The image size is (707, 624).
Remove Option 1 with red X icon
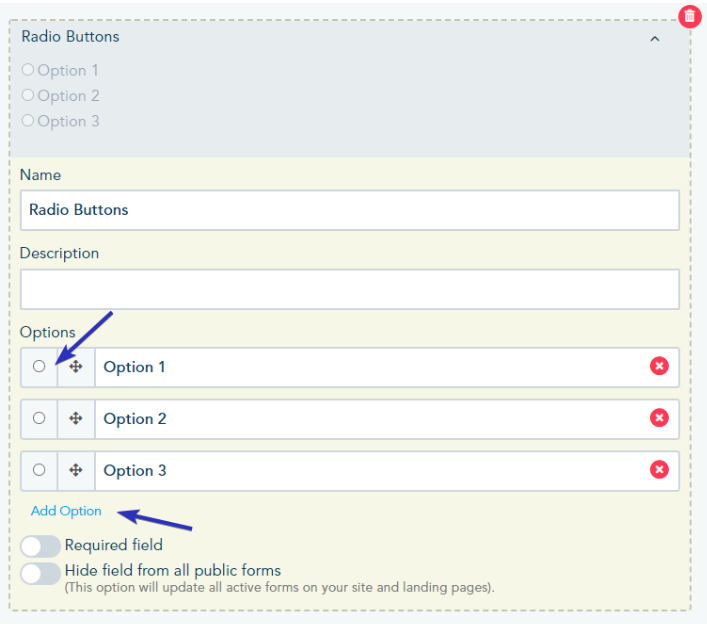[659, 366]
